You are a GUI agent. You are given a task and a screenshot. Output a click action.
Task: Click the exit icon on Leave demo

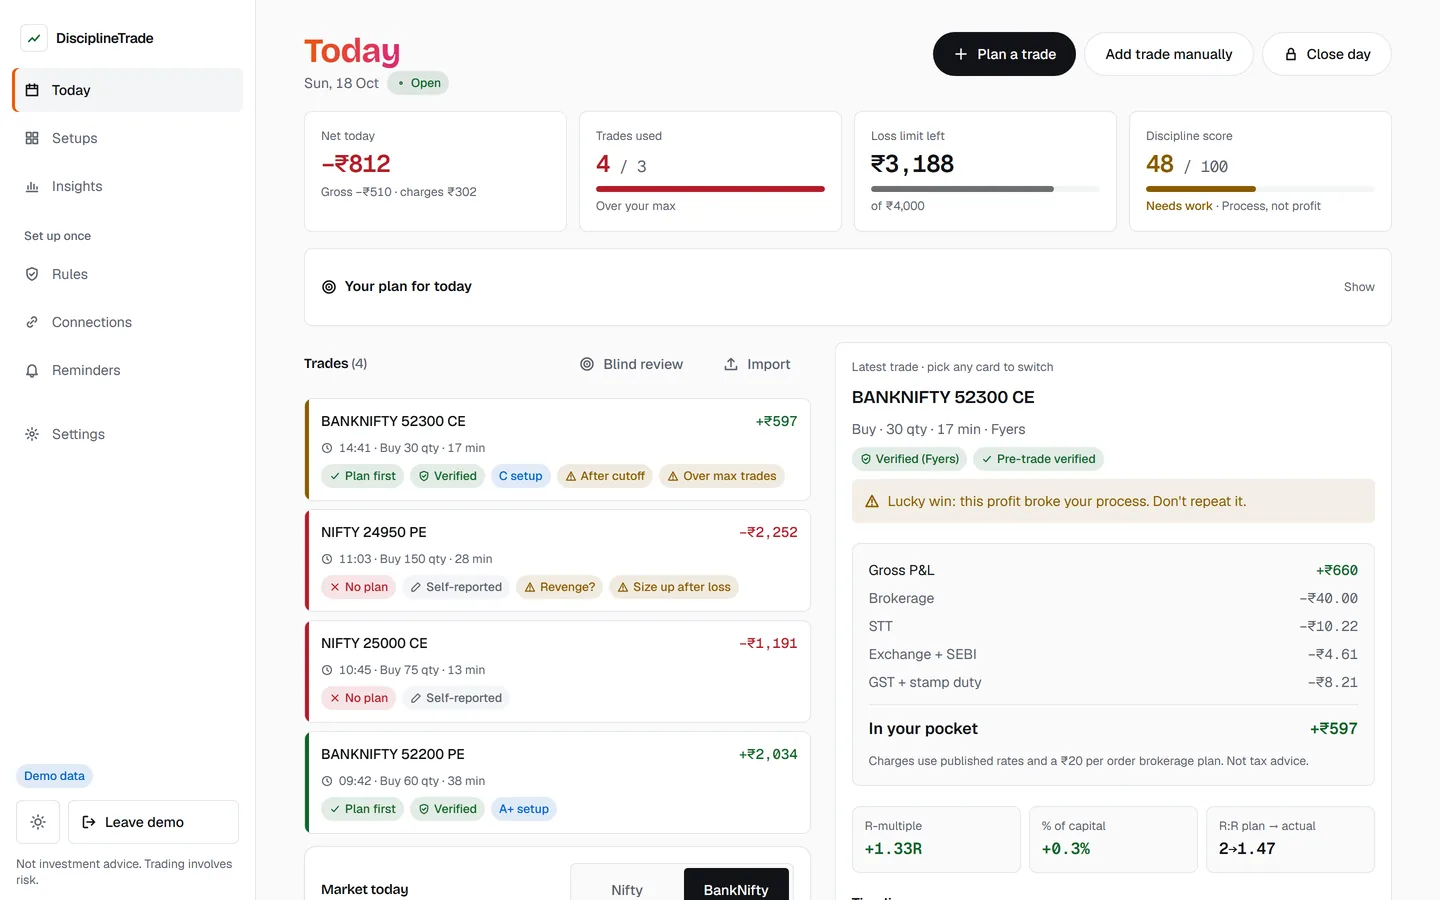(x=89, y=822)
